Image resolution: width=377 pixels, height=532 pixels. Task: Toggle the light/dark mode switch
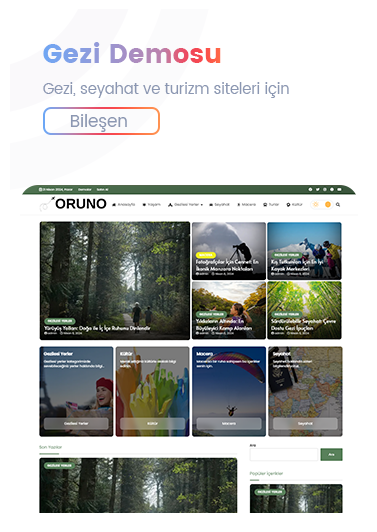321,204
